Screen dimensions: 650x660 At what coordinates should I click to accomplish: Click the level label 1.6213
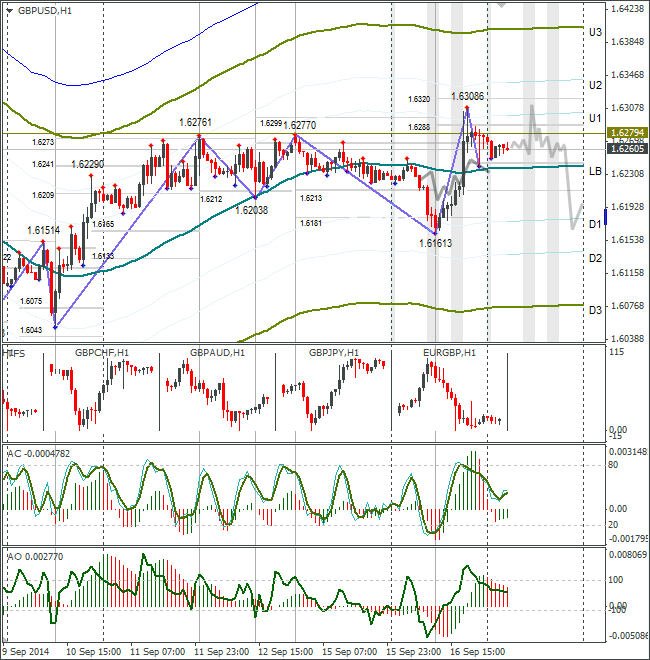pos(311,198)
